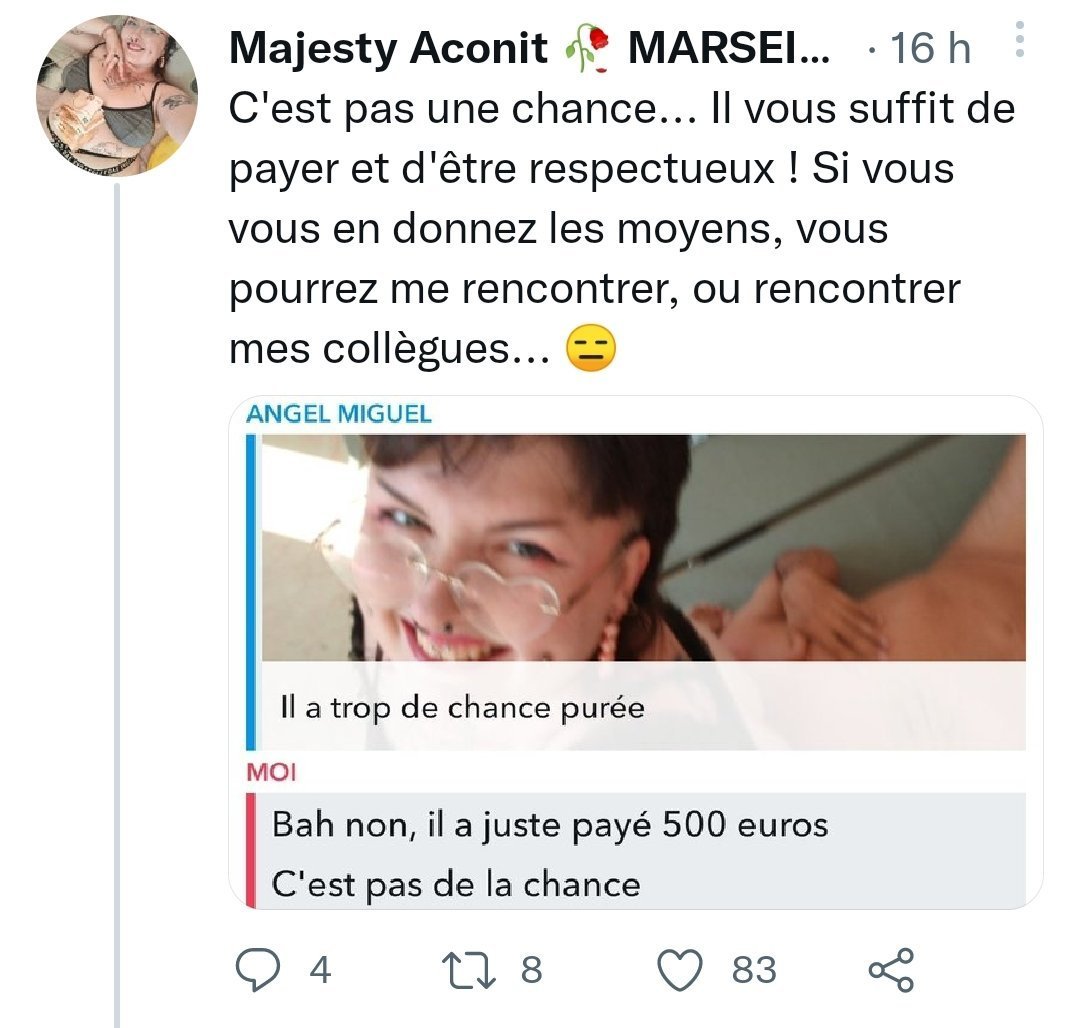Like the tweet with the heart icon
Screen dimensions: 1080x1028
(x=683, y=970)
